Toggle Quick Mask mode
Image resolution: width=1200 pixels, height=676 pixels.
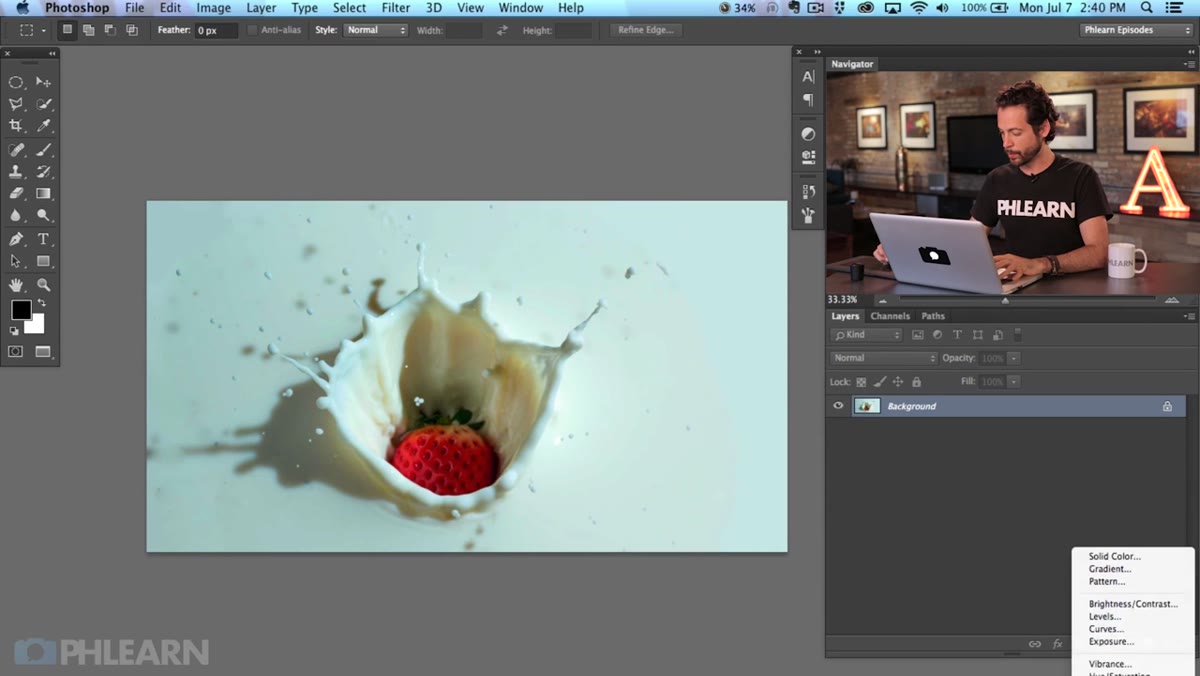[x=16, y=352]
